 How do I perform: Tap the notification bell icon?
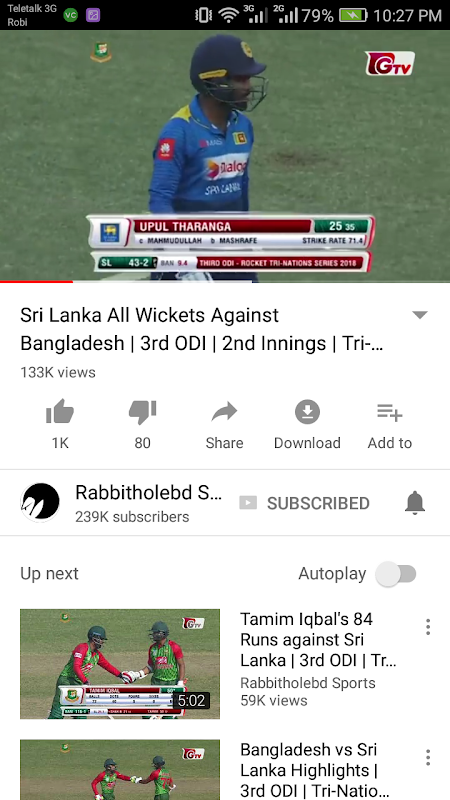coord(415,503)
